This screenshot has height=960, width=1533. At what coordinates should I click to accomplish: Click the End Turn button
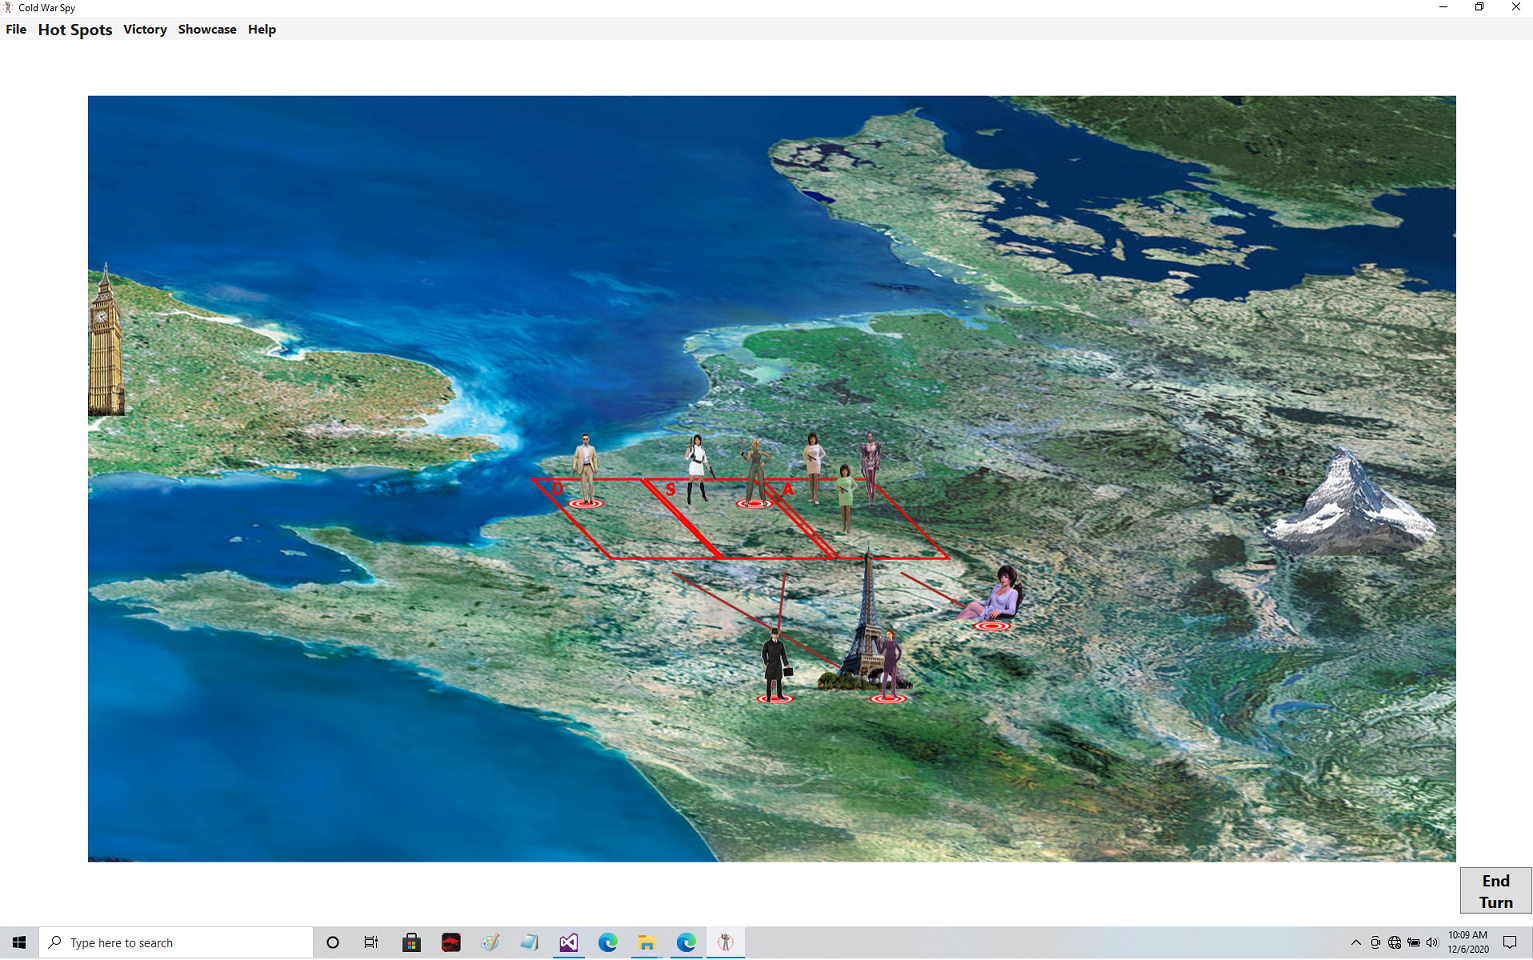[1495, 891]
